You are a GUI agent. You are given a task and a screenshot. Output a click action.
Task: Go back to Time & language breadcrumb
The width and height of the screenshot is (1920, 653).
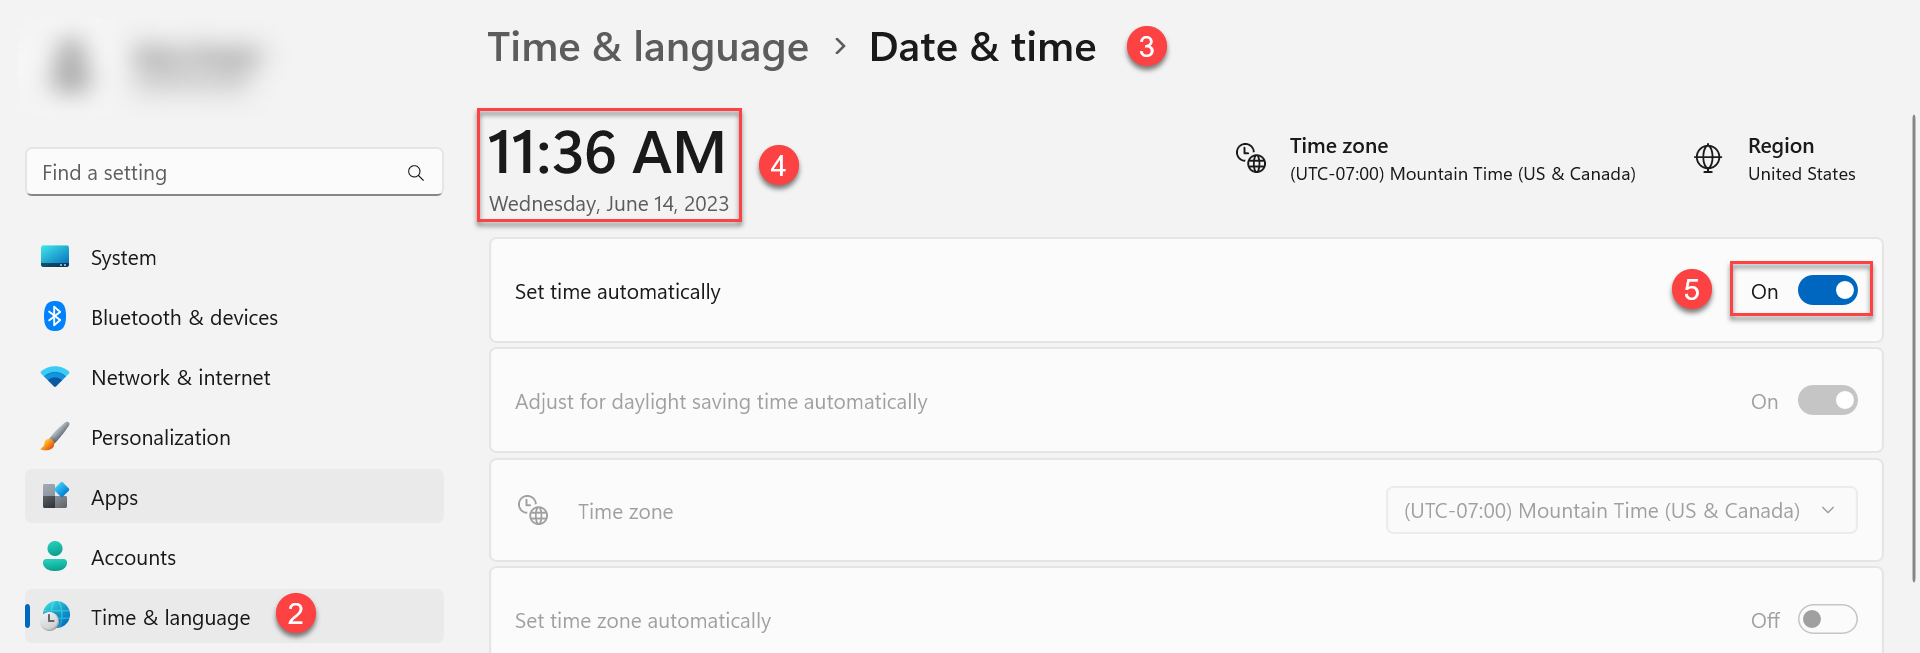[648, 47]
